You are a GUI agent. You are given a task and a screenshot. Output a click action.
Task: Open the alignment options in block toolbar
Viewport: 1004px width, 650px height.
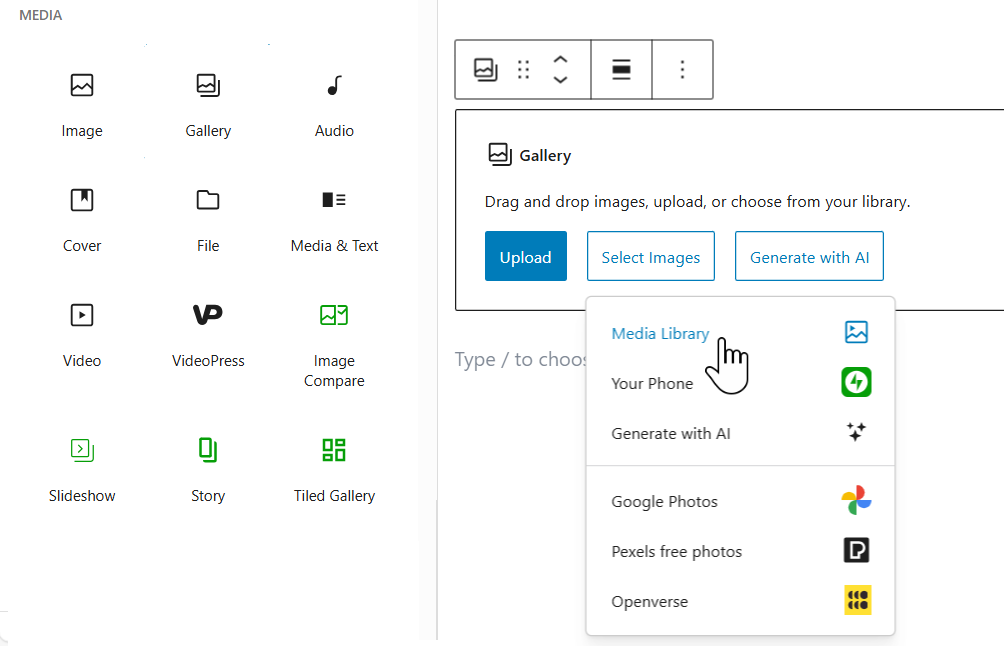click(621, 69)
